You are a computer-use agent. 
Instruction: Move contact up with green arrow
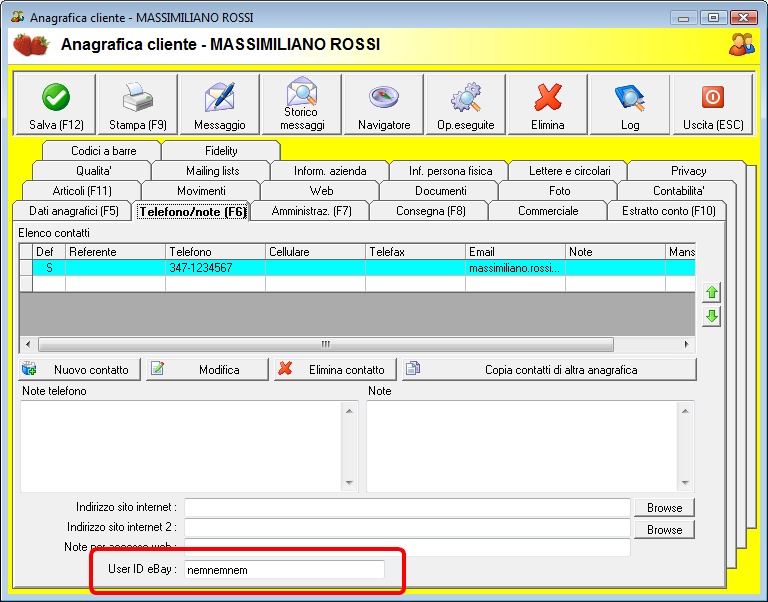[711, 293]
